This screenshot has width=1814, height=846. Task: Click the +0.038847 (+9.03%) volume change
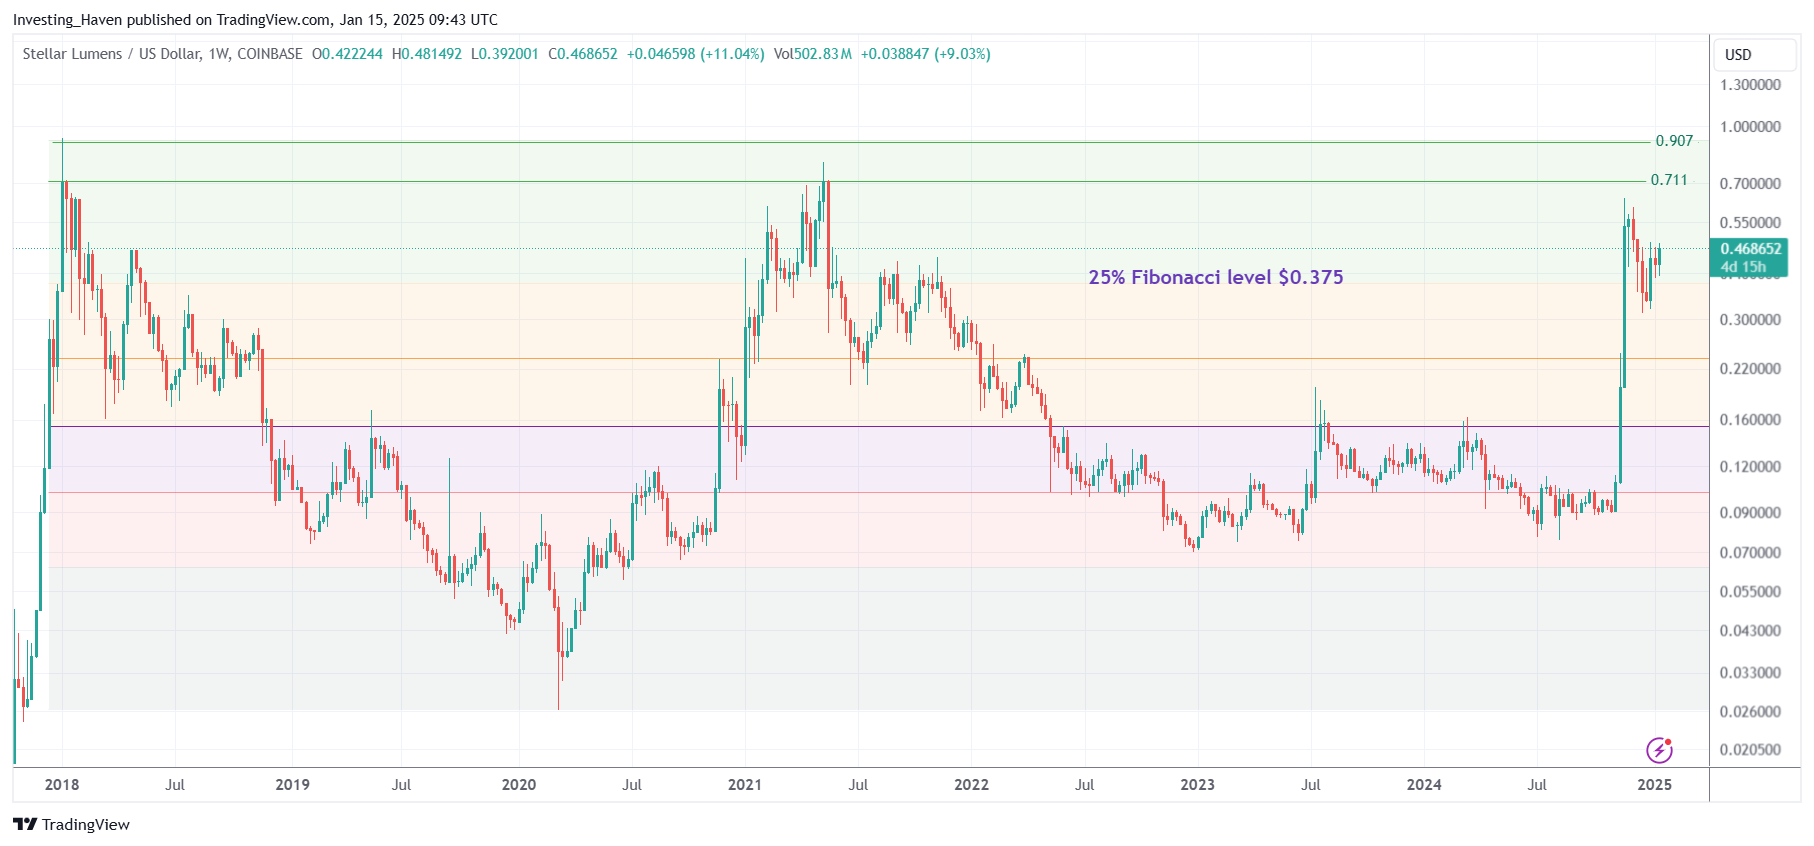click(926, 54)
